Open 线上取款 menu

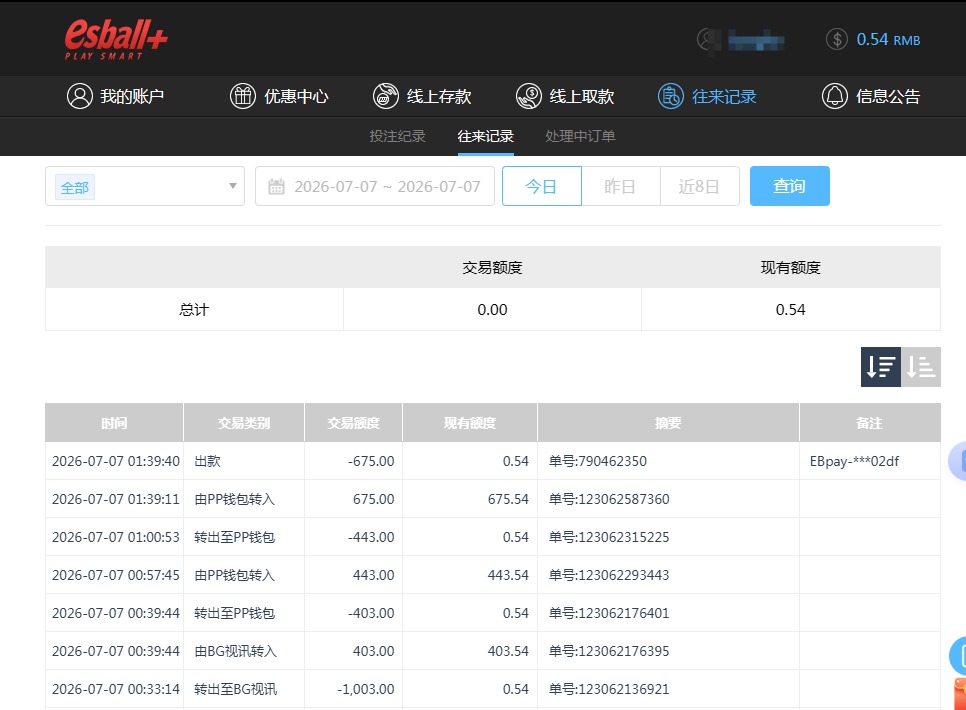[582, 96]
